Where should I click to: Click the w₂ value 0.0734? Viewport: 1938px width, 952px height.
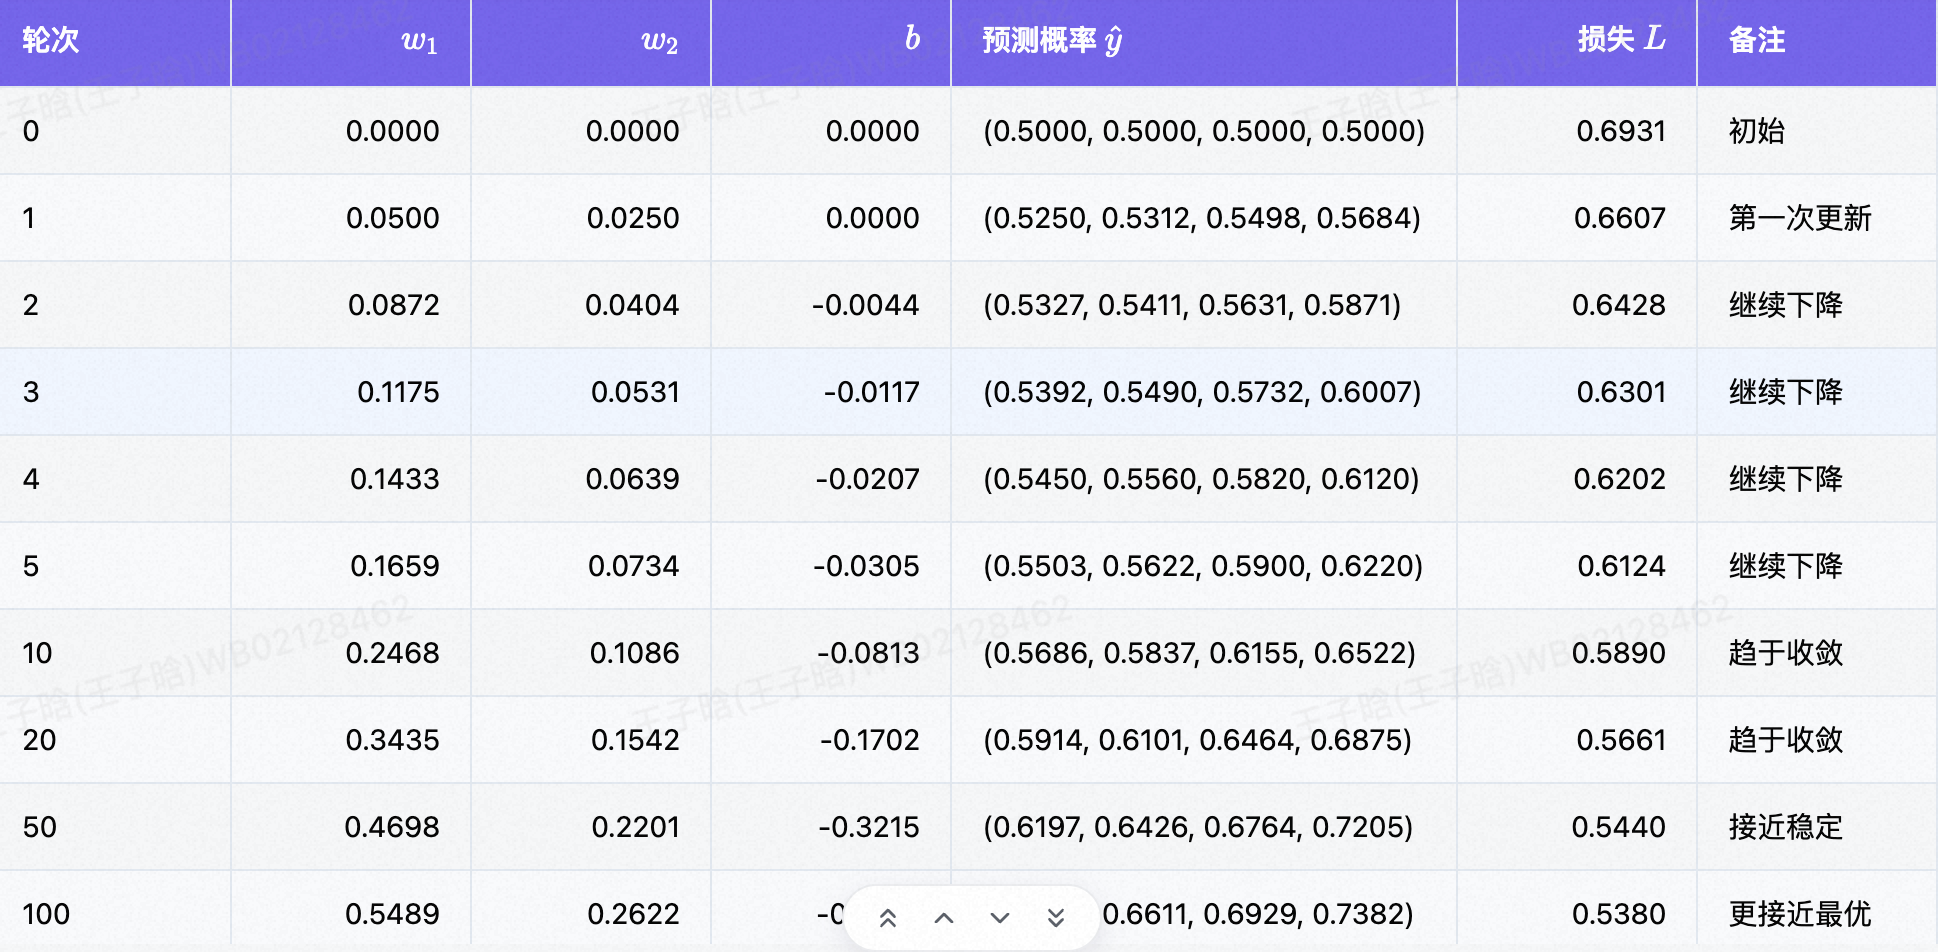pyautogui.click(x=634, y=566)
